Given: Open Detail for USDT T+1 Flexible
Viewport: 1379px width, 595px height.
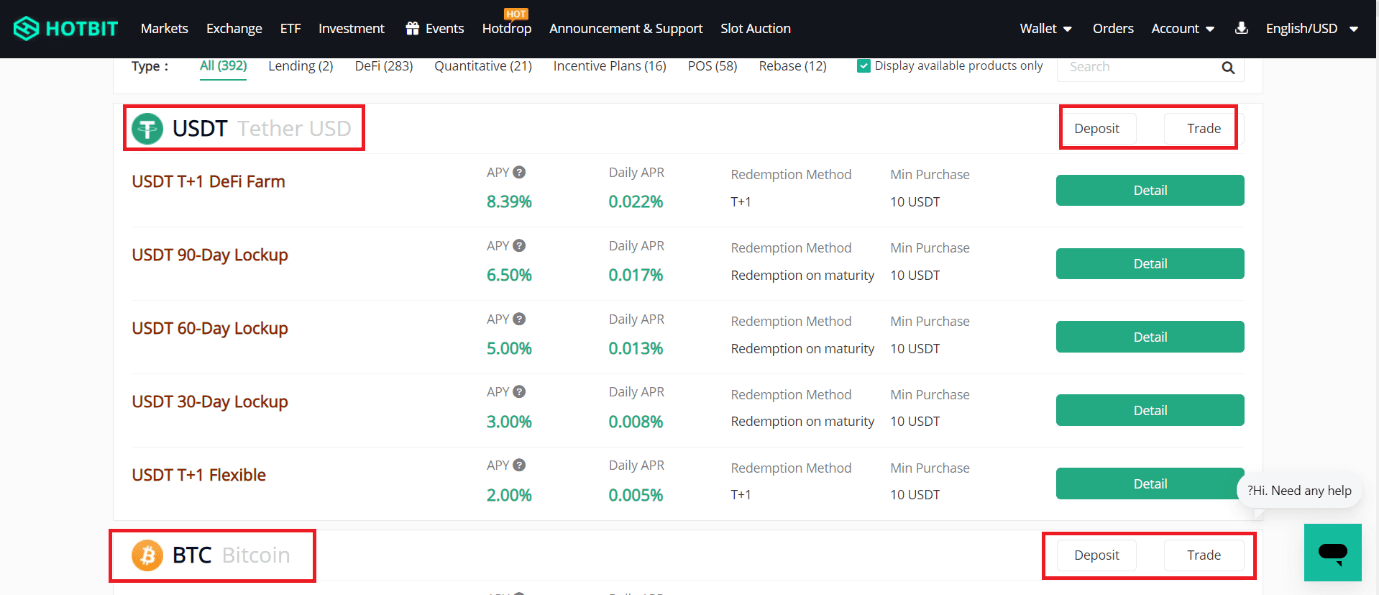Looking at the screenshot, I should (1150, 483).
